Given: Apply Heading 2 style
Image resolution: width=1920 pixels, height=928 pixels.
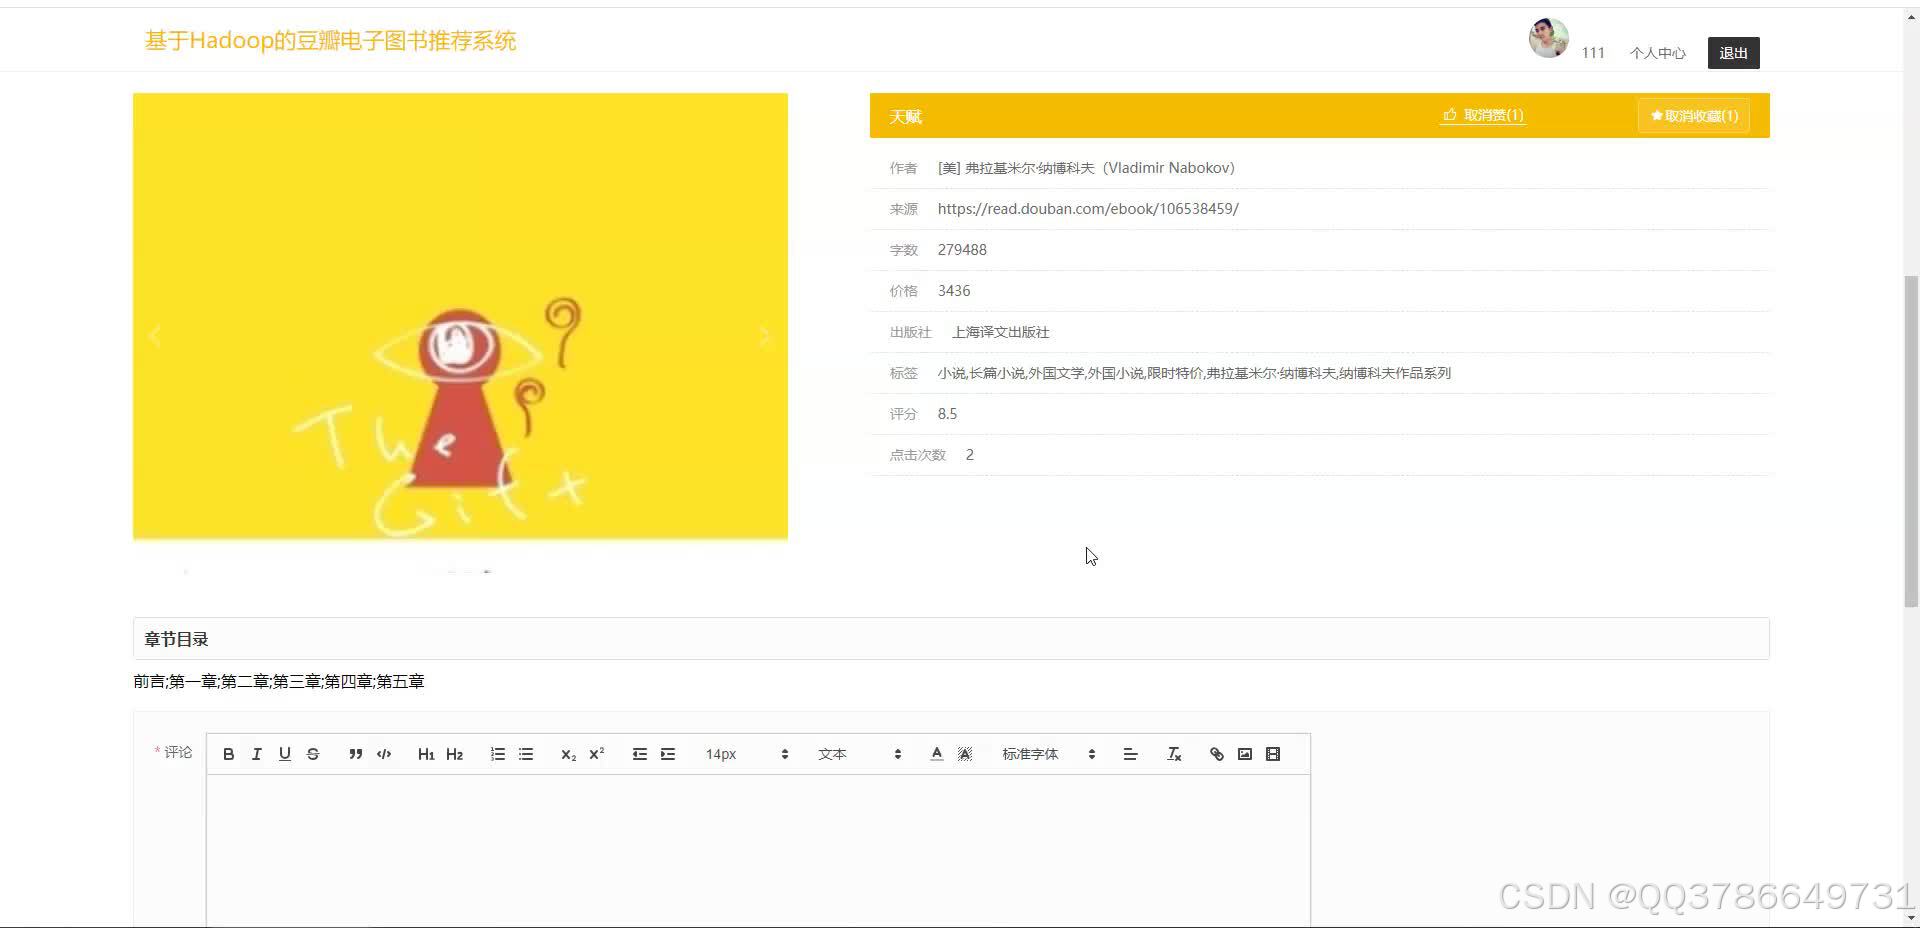Looking at the screenshot, I should (x=455, y=754).
